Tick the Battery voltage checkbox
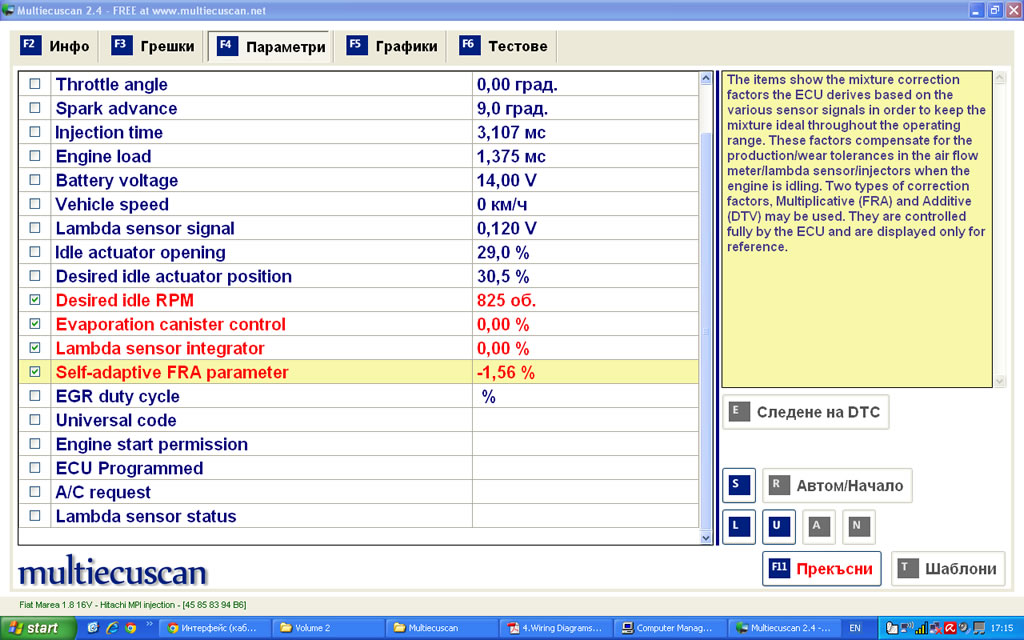The image size is (1024, 640). pyautogui.click(x=36, y=181)
